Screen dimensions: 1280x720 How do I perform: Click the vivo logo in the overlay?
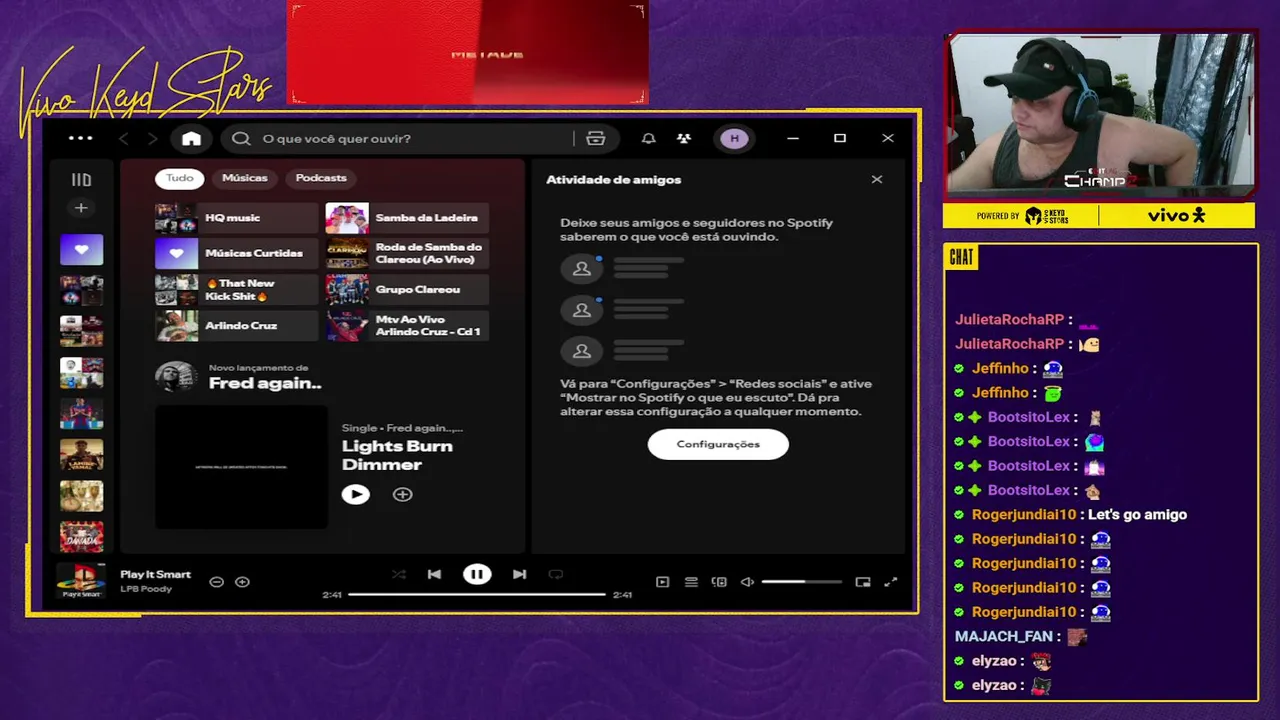1176,216
